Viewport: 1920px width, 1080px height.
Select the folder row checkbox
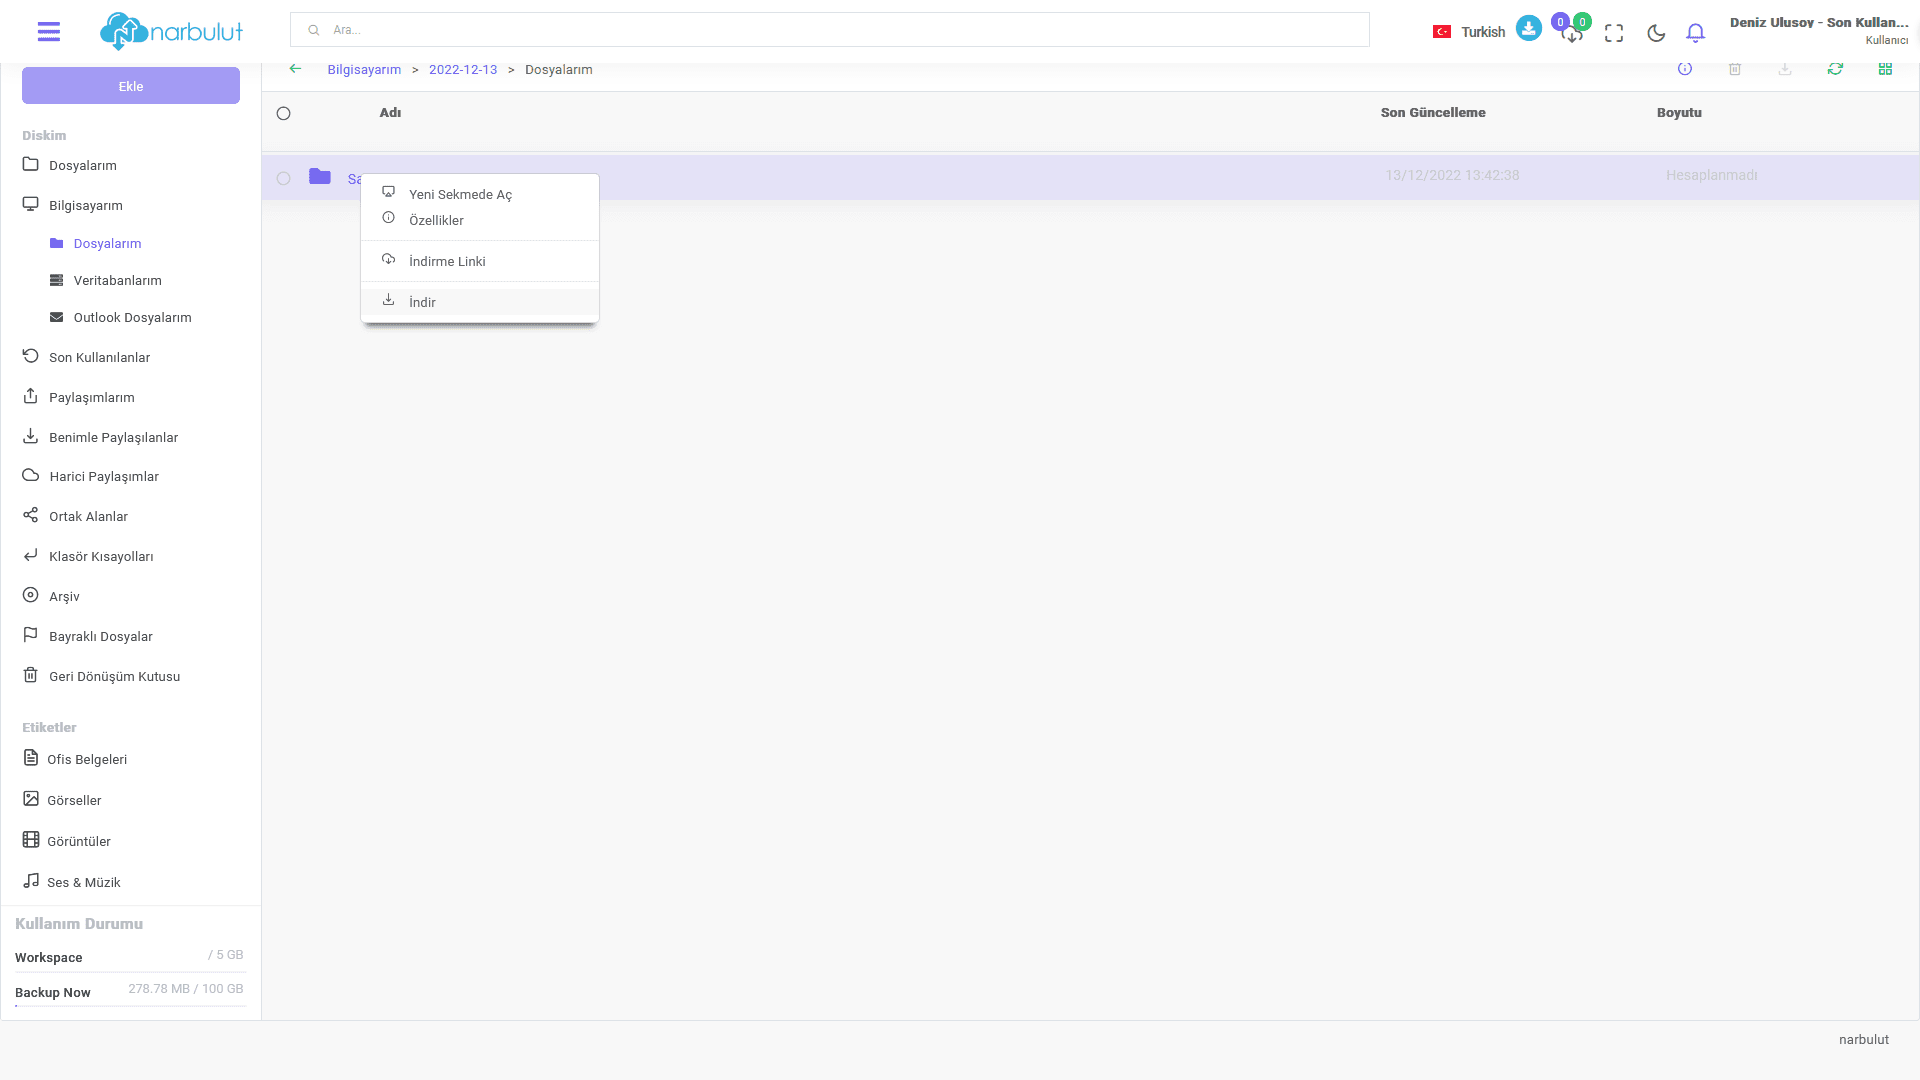coord(284,178)
